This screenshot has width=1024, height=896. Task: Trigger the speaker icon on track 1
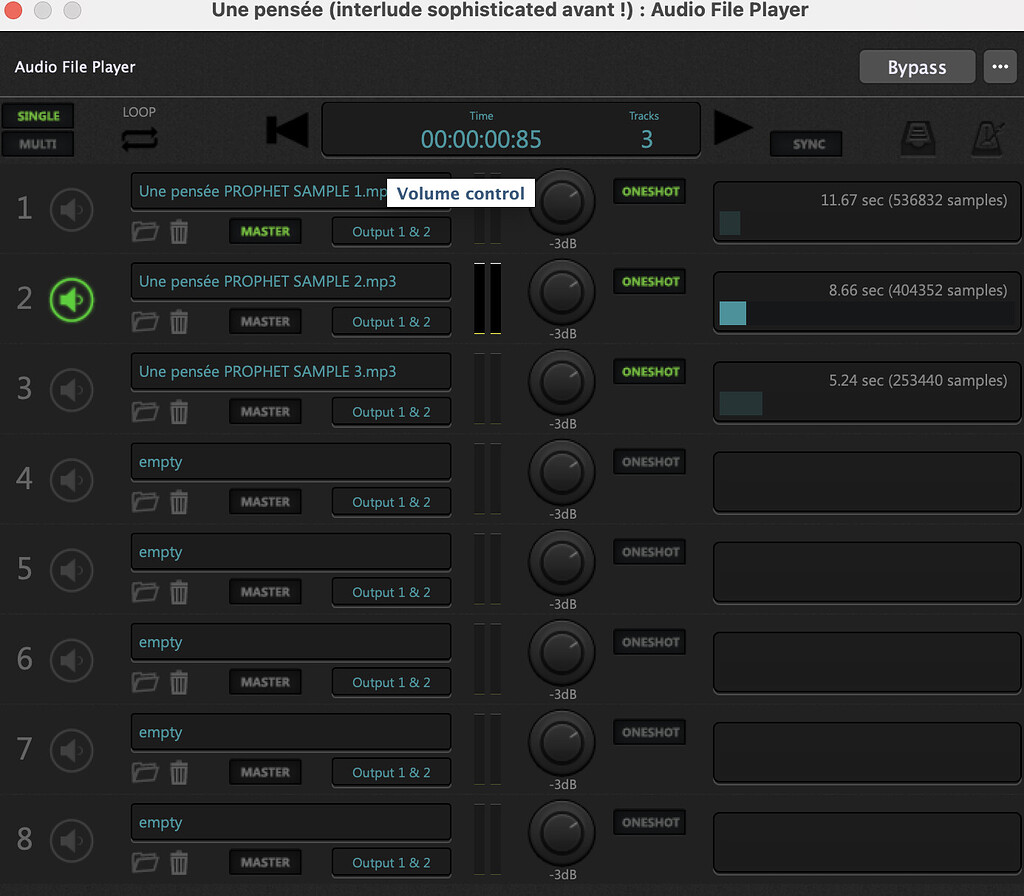coord(72,209)
